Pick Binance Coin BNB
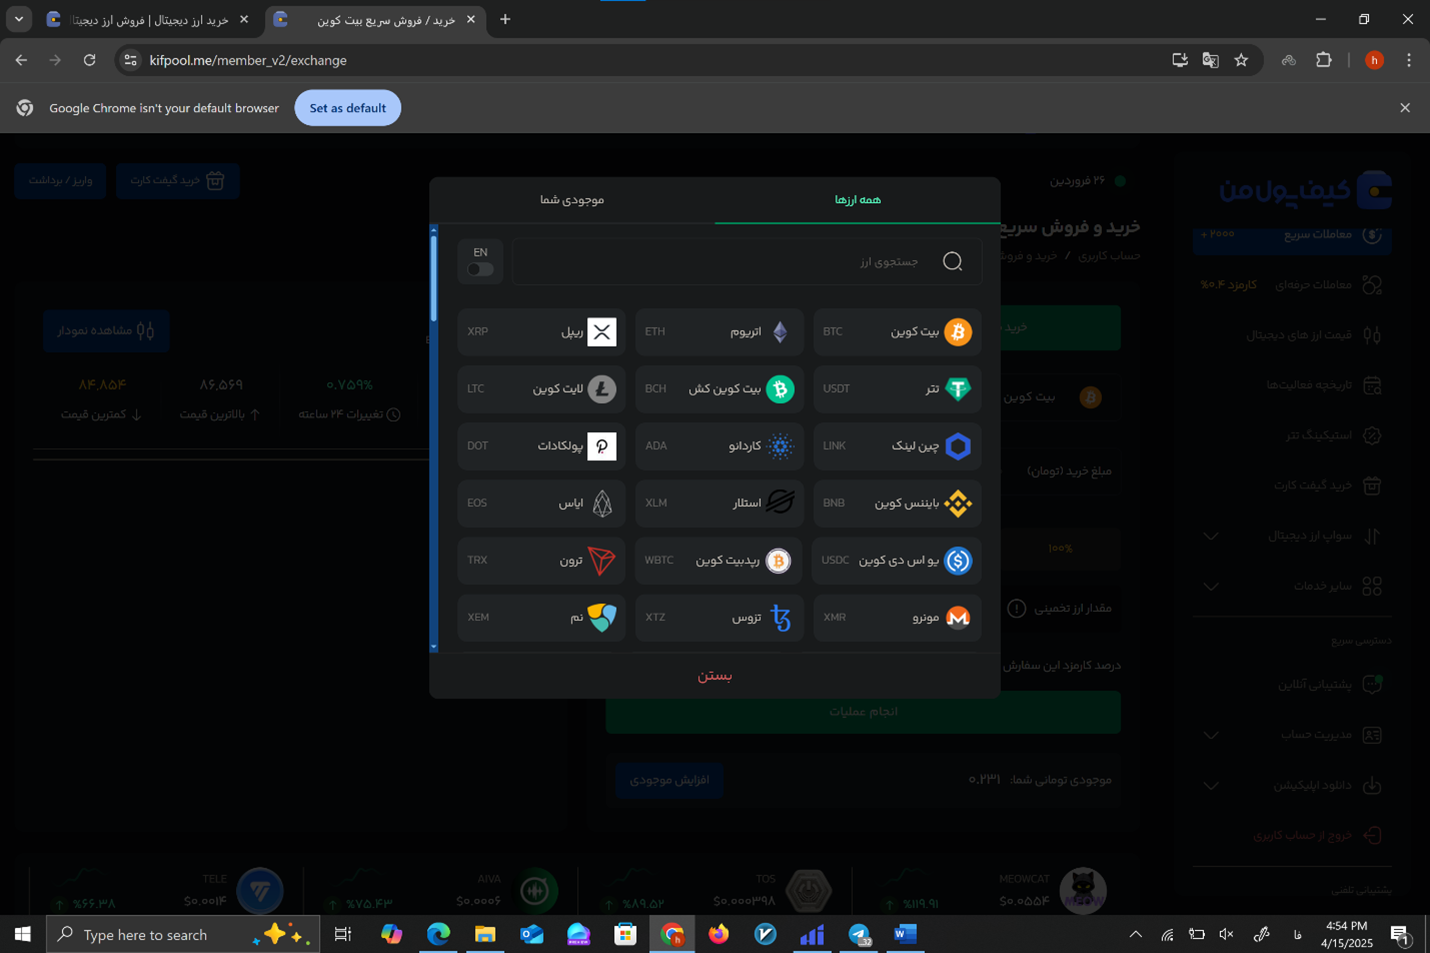This screenshot has height=953, width=1430. pos(897,503)
